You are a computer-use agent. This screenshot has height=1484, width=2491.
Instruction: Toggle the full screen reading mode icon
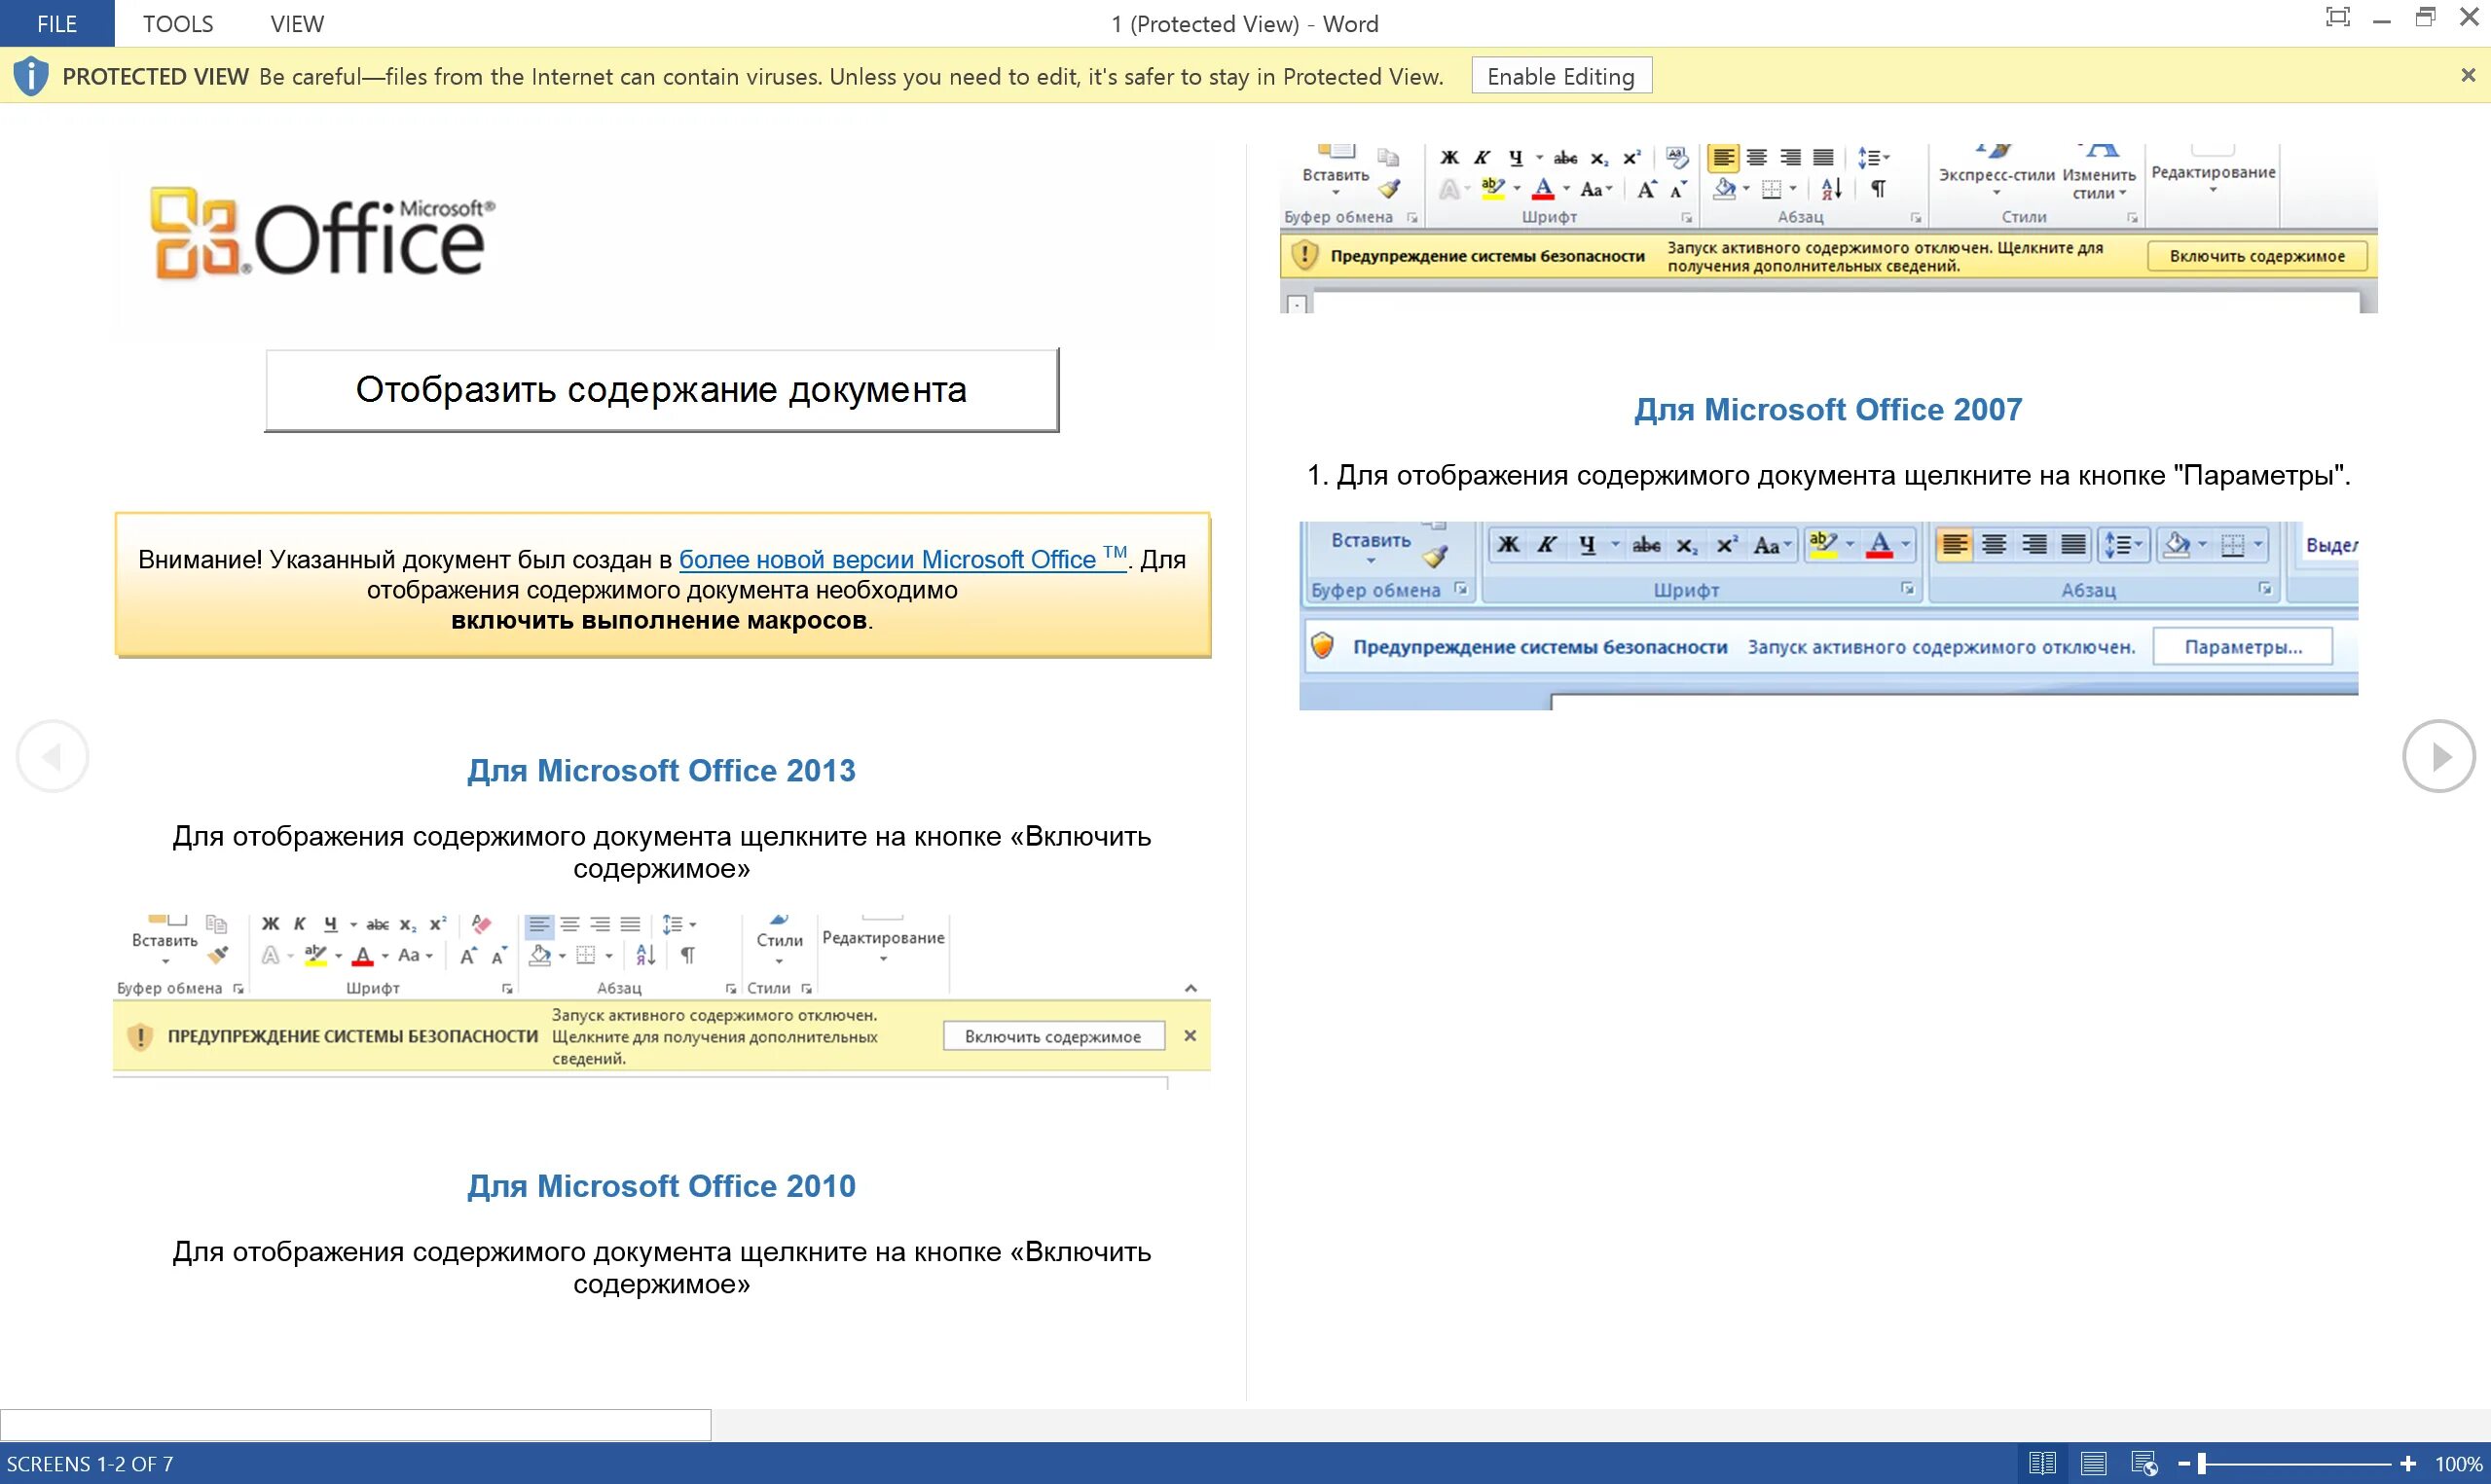(2337, 17)
